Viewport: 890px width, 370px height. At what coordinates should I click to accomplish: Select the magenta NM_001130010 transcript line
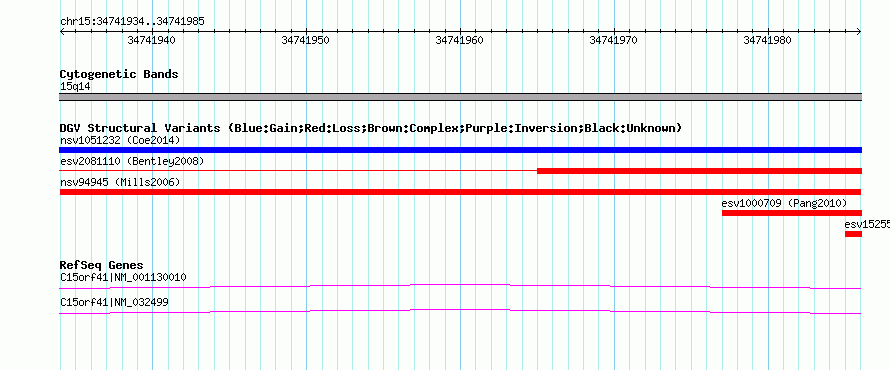460,286
